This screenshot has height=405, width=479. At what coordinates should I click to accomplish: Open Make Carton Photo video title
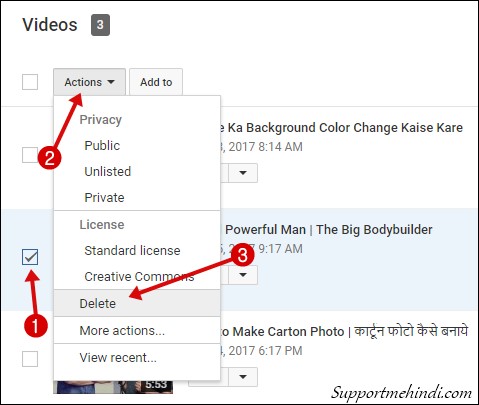click(344, 332)
